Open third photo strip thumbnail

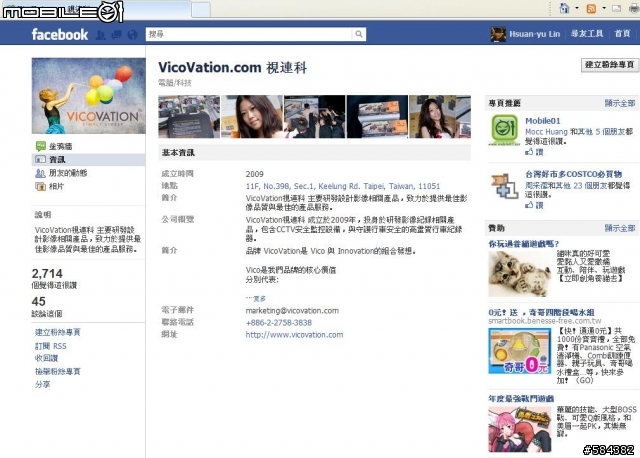coord(314,117)
